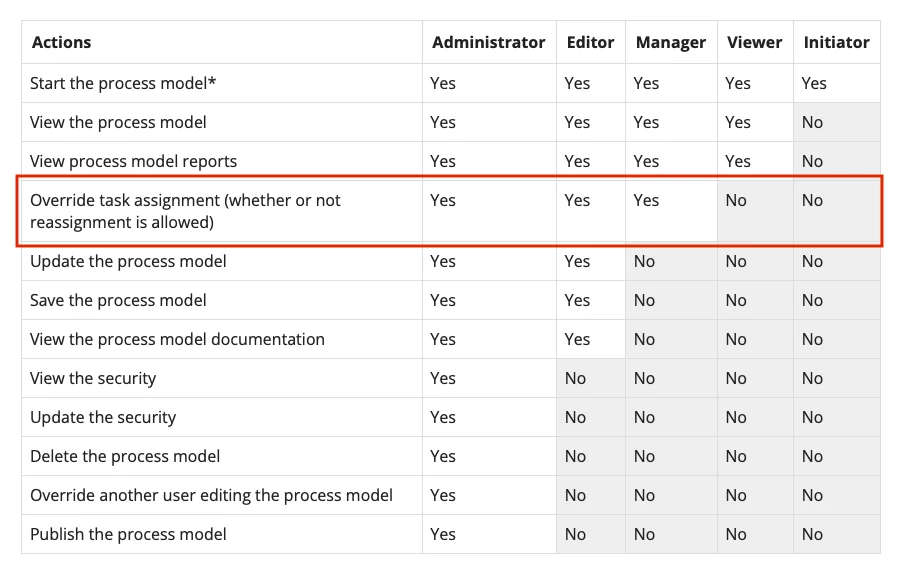The width and height of the screenshot is (900, 564).
Task: Click Editor 'Yes' for Save the process model
Action: (x=577, y=300)
